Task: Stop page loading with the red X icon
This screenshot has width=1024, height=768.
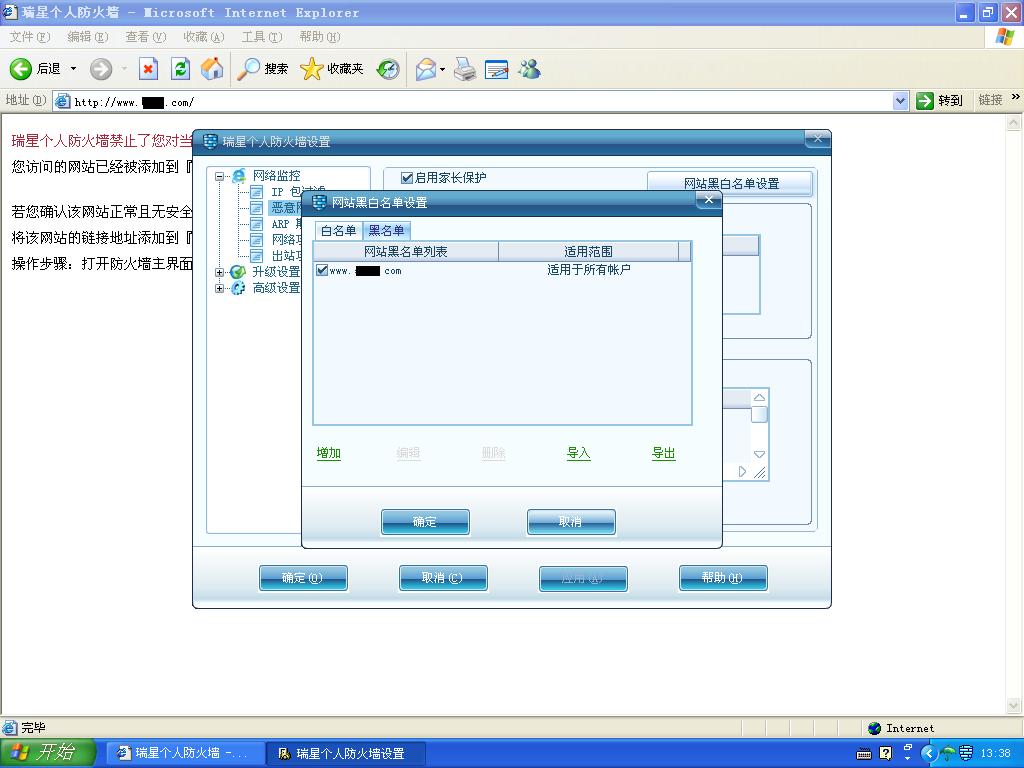Action: [148, 69]
